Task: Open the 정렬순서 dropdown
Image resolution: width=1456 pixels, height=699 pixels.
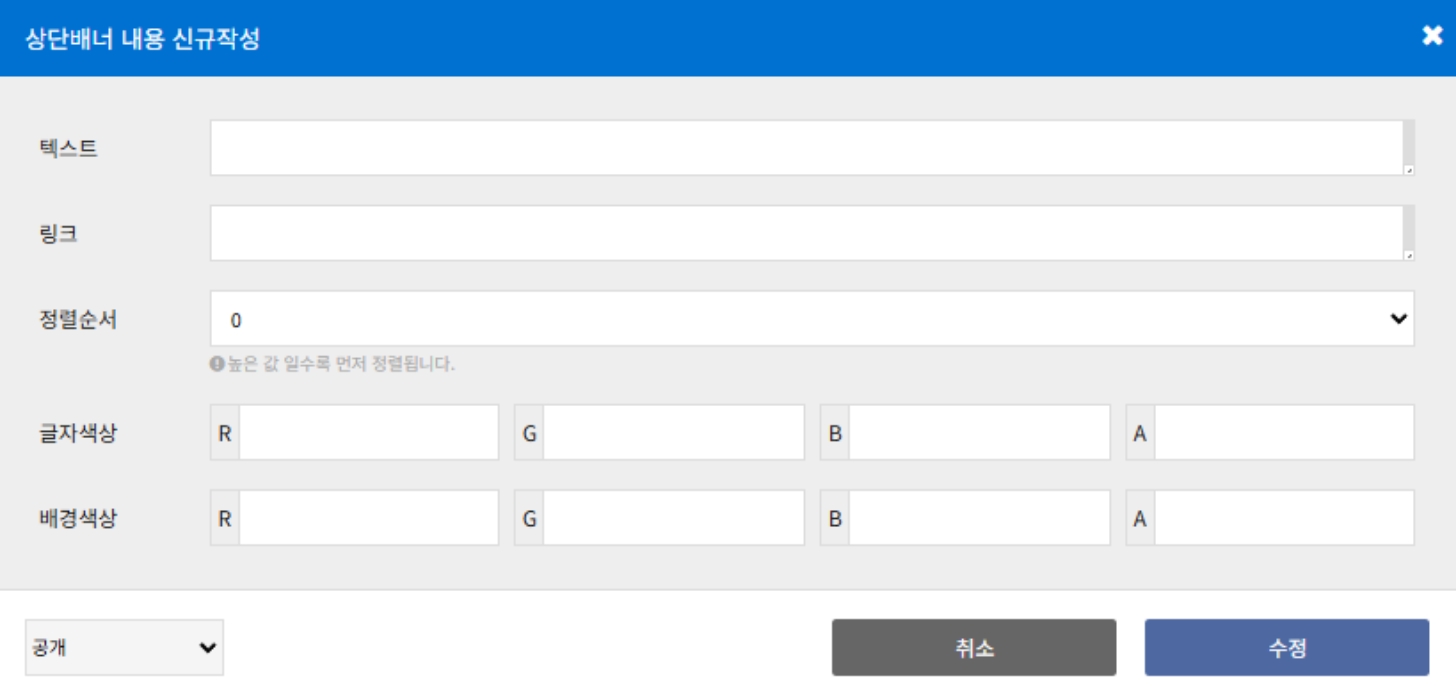Action: click(x=812, y=319)
